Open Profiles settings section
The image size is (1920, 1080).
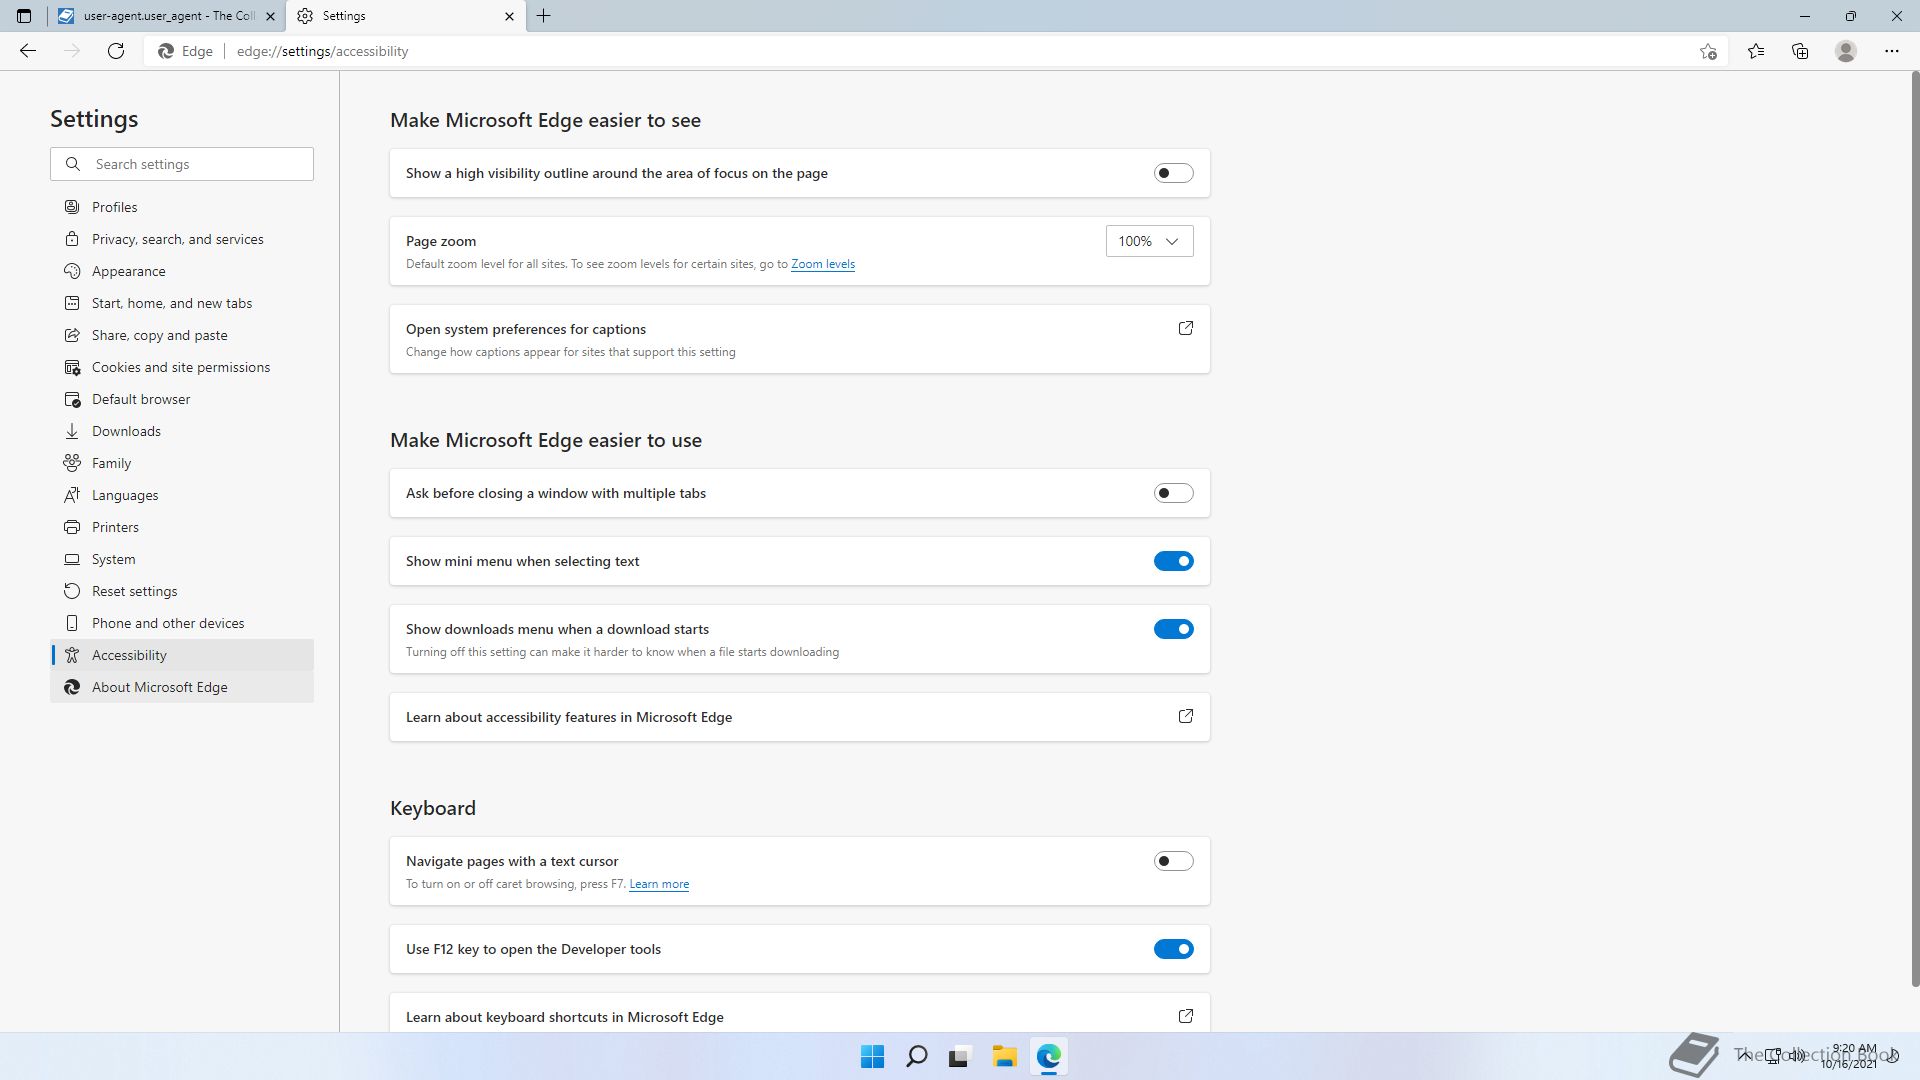coord(182,207)
